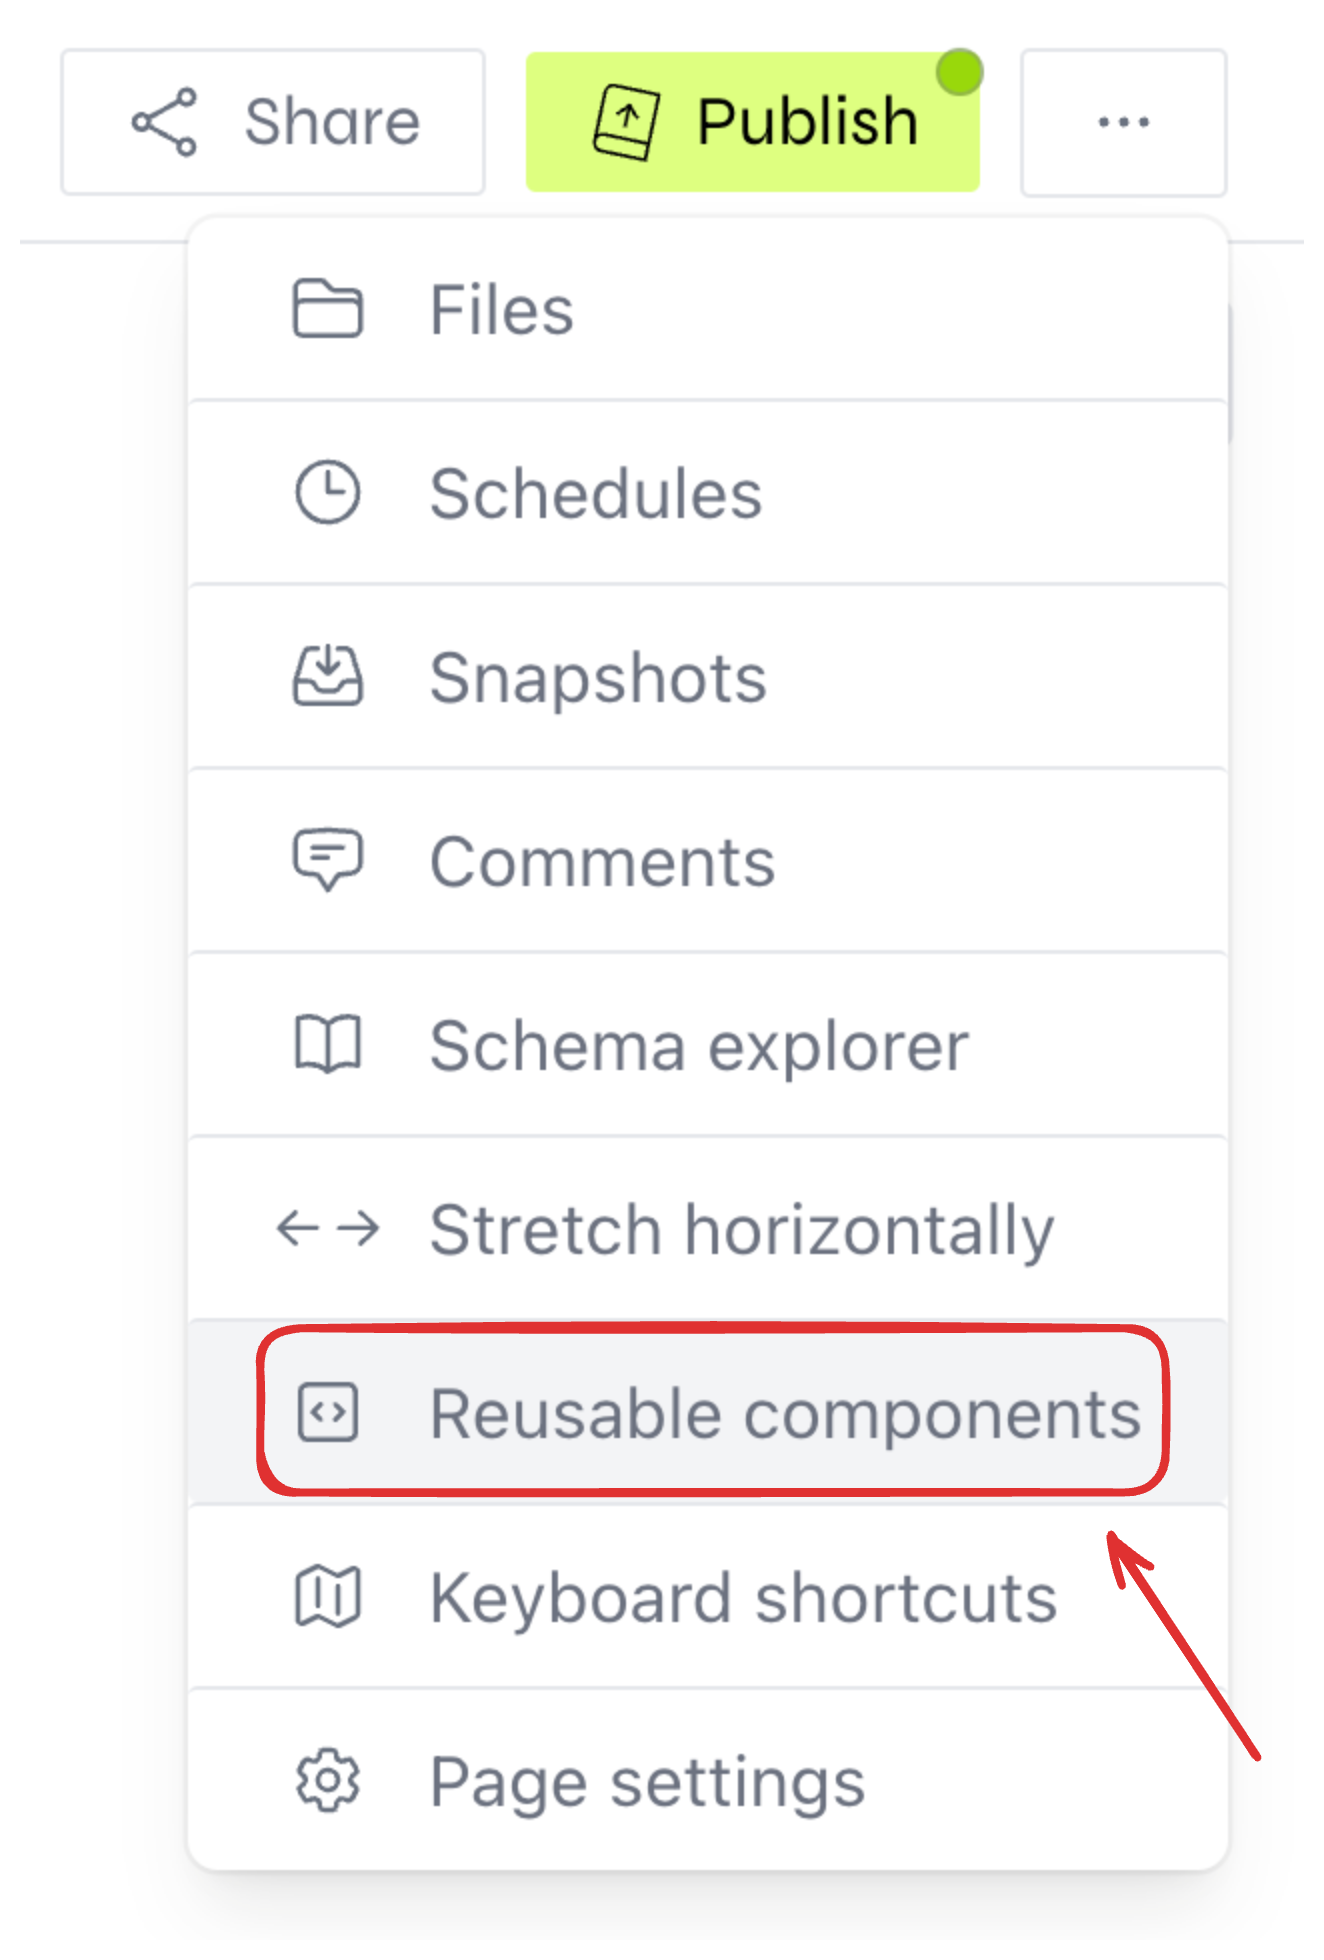The height and width of the screenshot is (1960, 1324).
Task: Open the ellipsis overflow menu
Action: click(1122, 120)
